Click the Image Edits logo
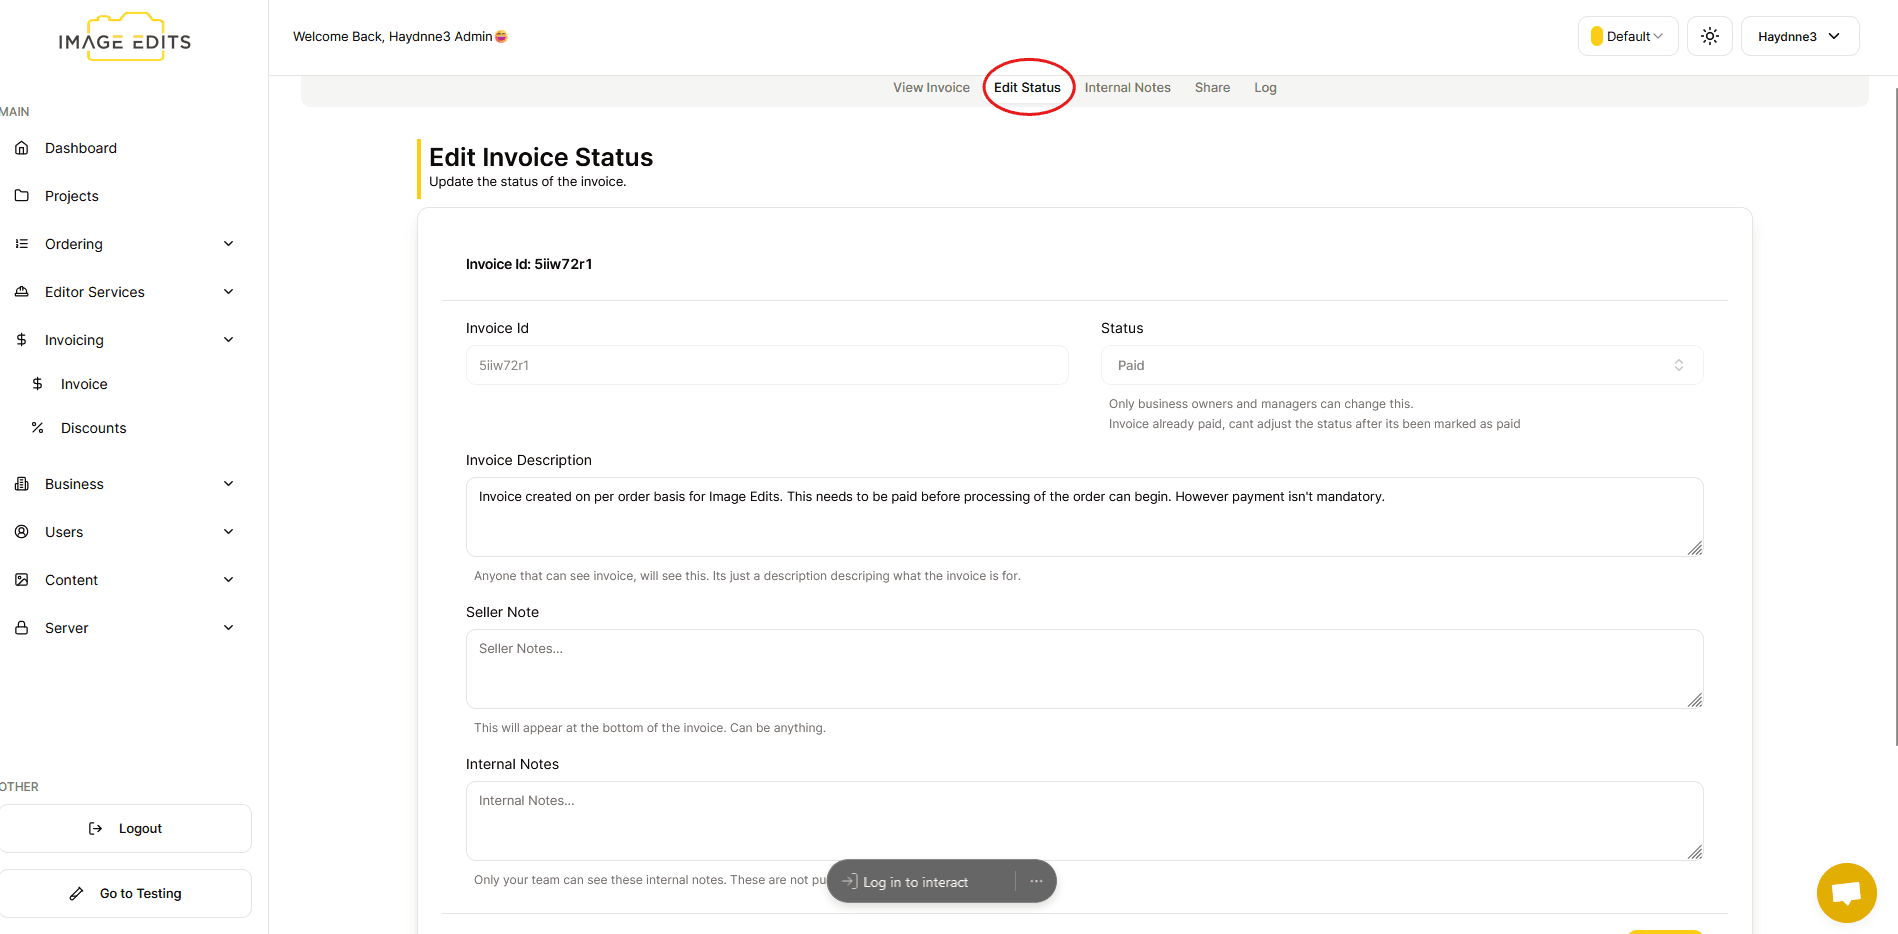The width and height of the screenshot is (1898, 934). pyautogui.click(x=125, y=39)
